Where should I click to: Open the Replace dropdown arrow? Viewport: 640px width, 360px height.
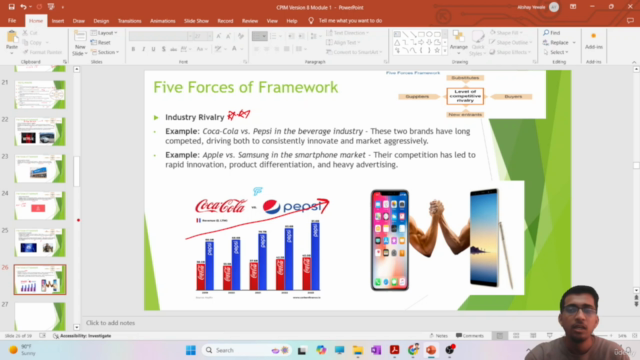point(574,42)
